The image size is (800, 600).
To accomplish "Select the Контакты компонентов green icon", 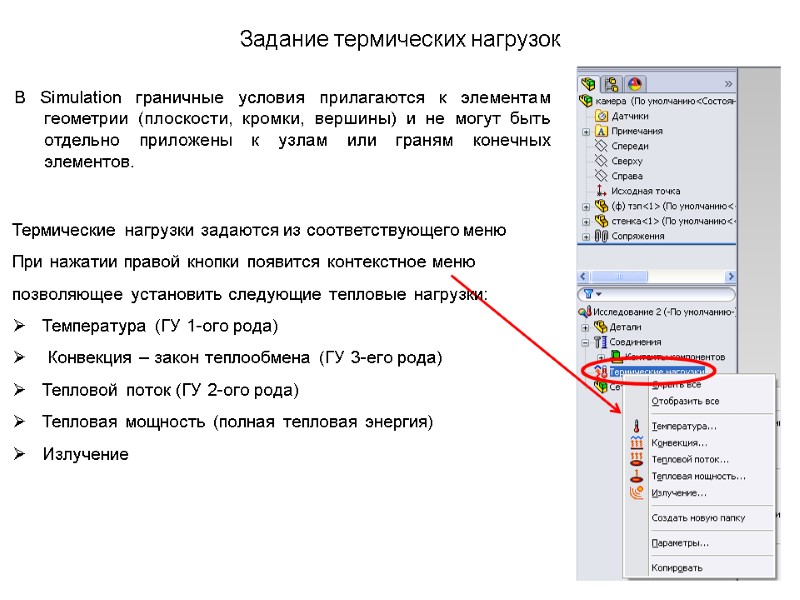I will coord(616,356).
